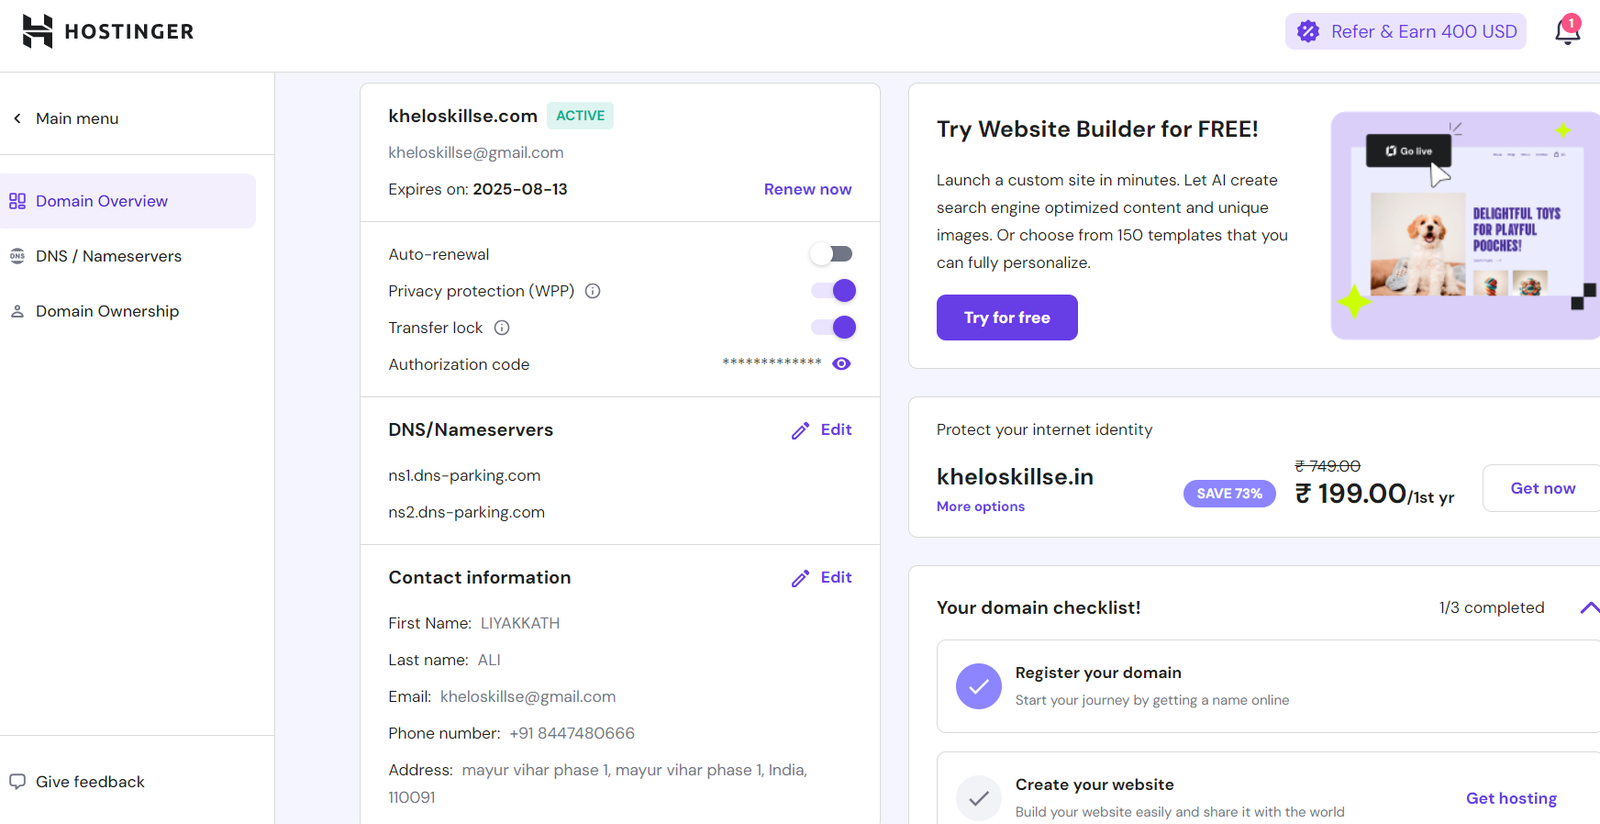
Task: Reveal the authorization code with eye icon
Action: [x=841, y=364]
